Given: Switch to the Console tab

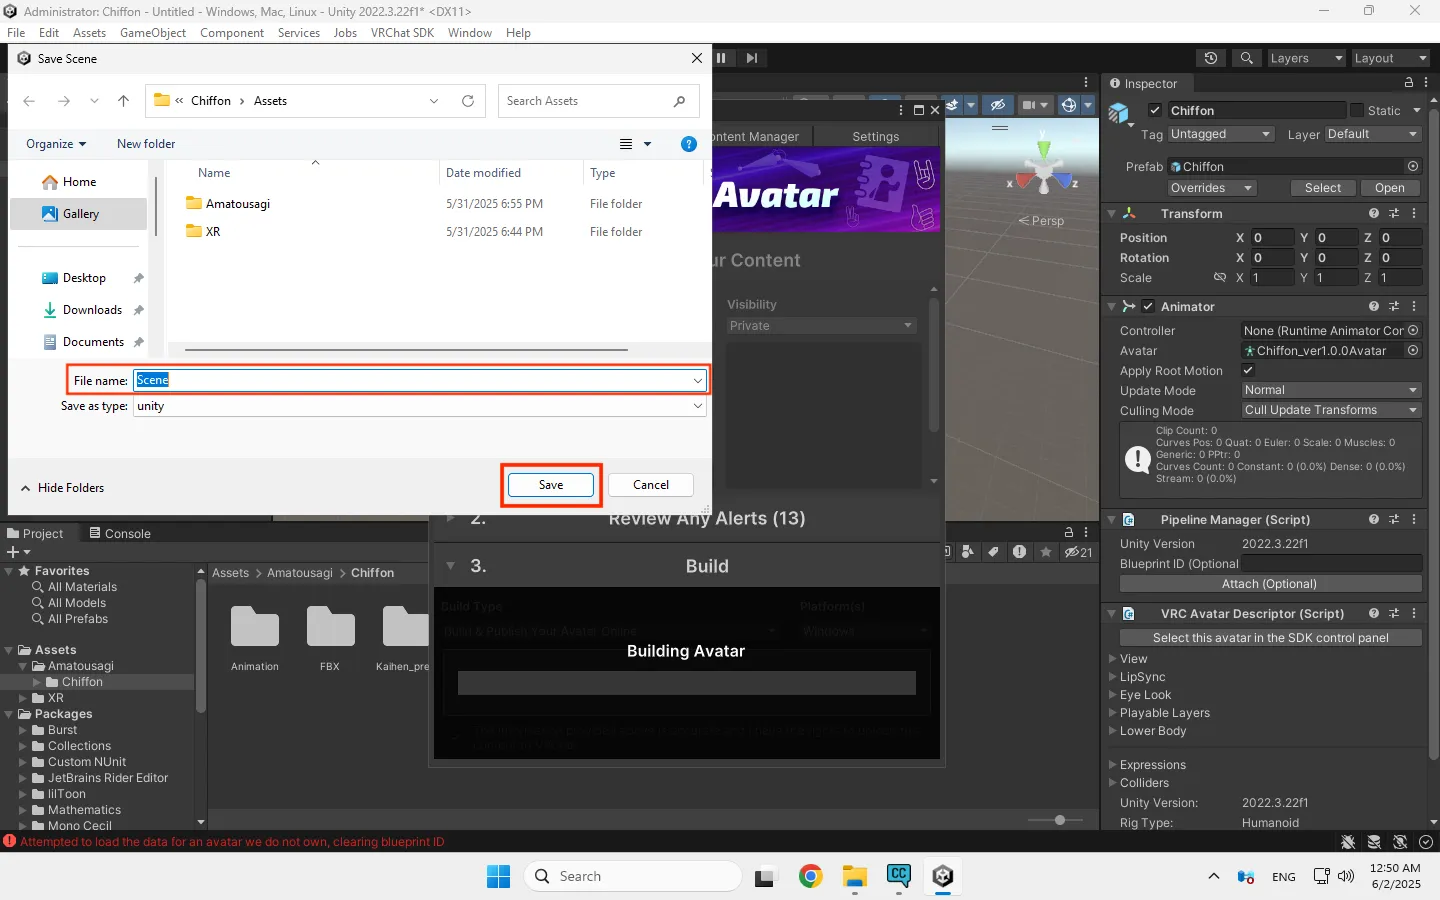Looking at the screenshot, I should click(x=120, y=533).
